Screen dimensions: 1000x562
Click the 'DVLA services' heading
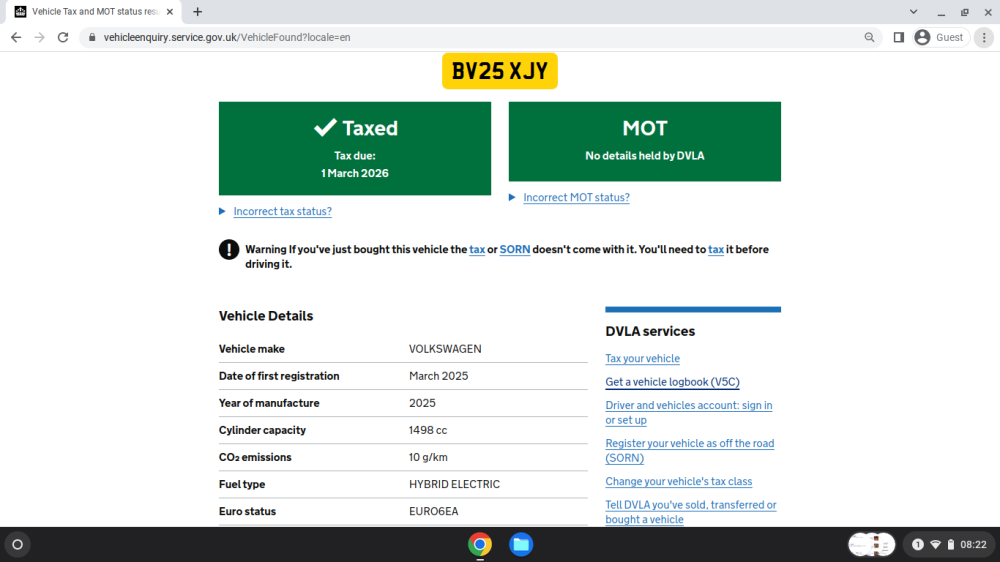pos(650,331)
